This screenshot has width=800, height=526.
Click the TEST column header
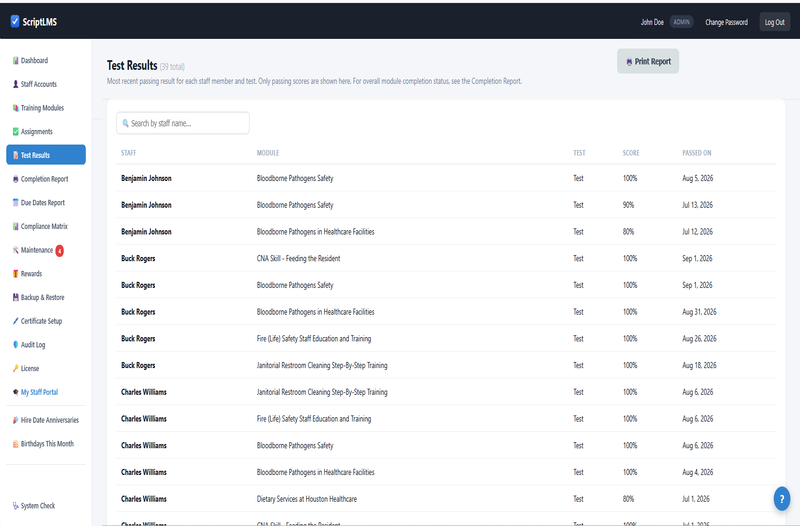coord(579,153)
